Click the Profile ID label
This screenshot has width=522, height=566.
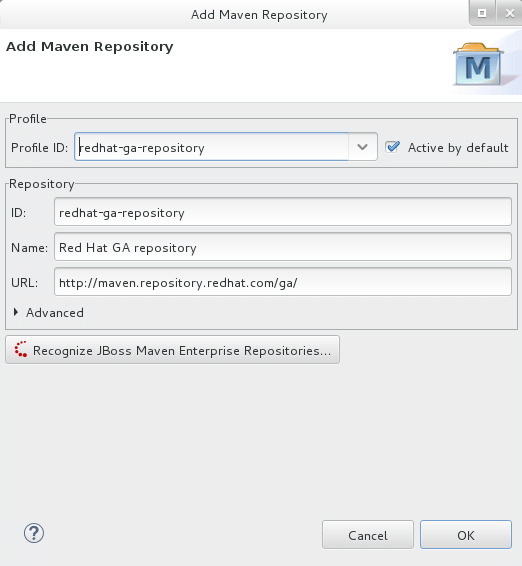[40, 148]
